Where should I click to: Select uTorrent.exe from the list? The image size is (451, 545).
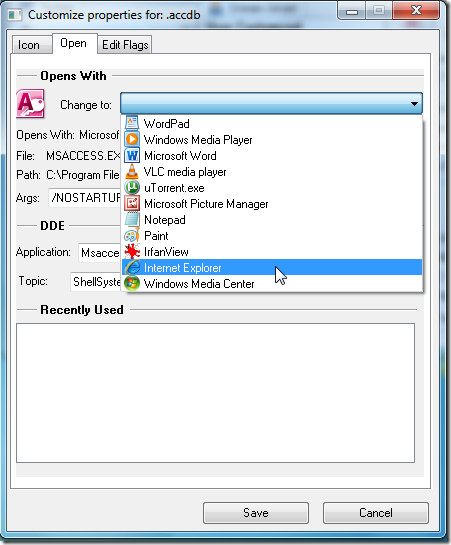click(272, 187)
